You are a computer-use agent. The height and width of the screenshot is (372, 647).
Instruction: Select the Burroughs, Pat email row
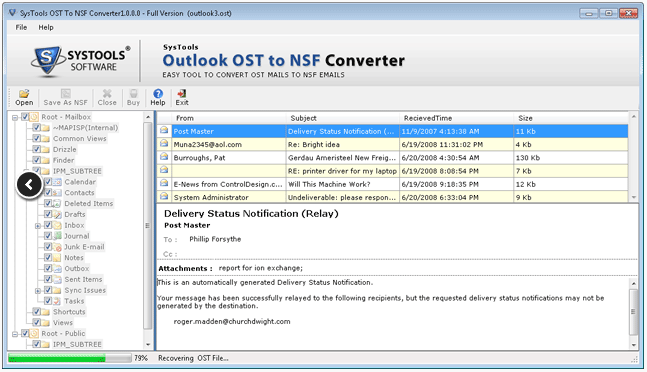coord(392,158)
